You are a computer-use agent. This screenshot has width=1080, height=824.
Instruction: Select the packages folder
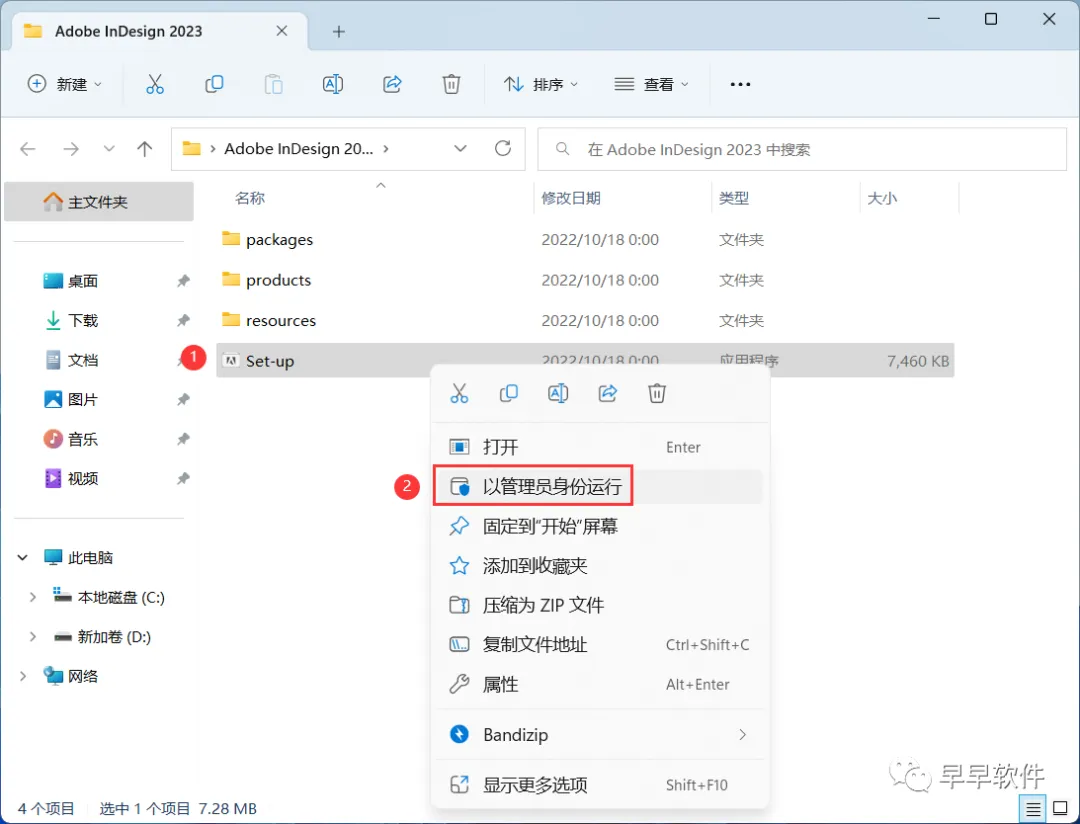pyautogui.click(x=585, y=240)
